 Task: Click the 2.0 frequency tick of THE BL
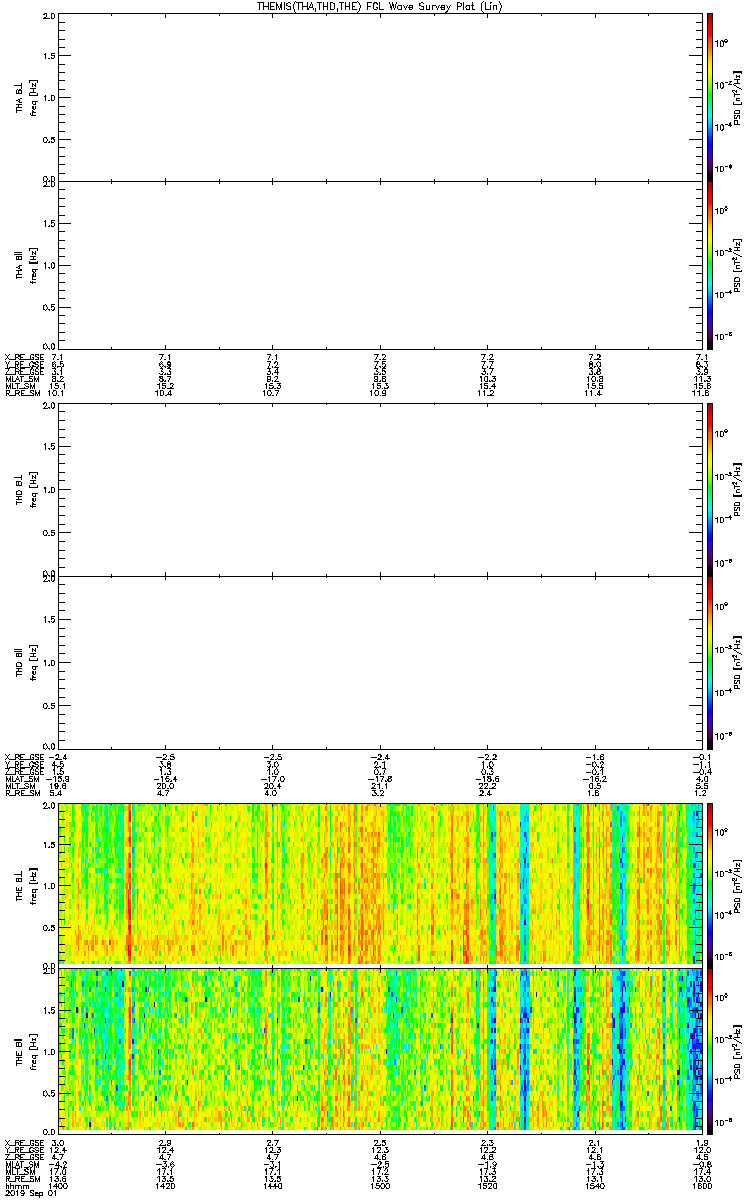click(49, 805)
